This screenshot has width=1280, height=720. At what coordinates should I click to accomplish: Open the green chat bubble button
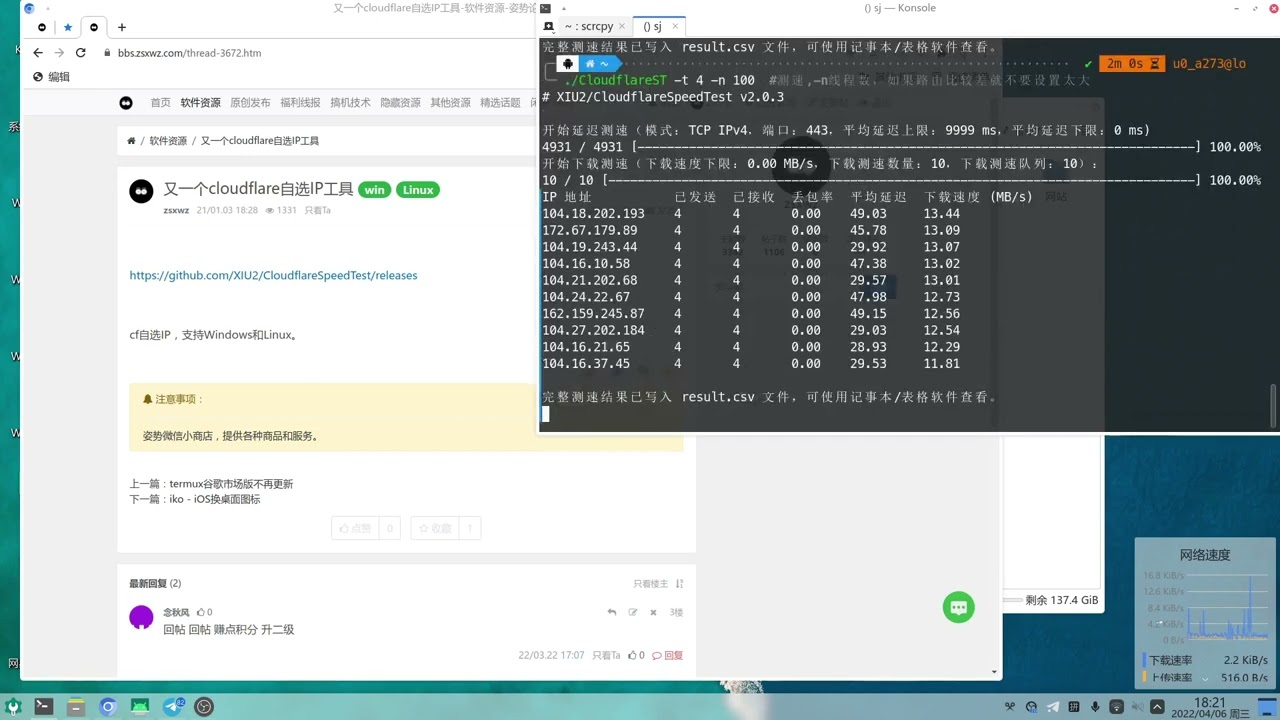(958, 607)
